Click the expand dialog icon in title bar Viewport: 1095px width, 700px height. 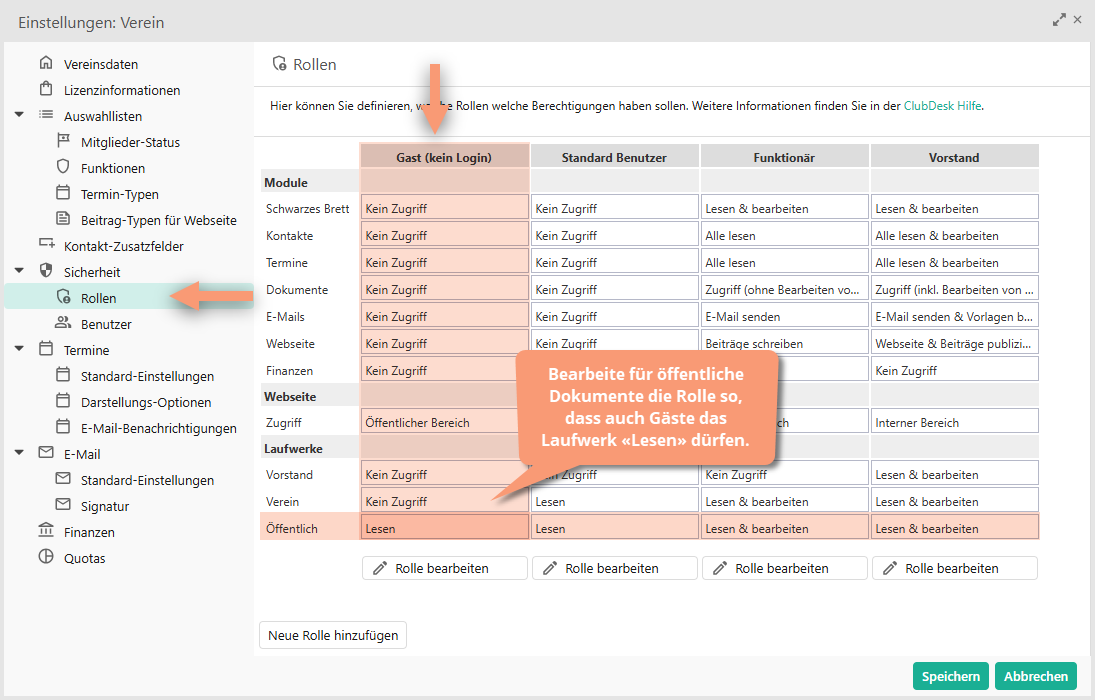click(1059, 20)
